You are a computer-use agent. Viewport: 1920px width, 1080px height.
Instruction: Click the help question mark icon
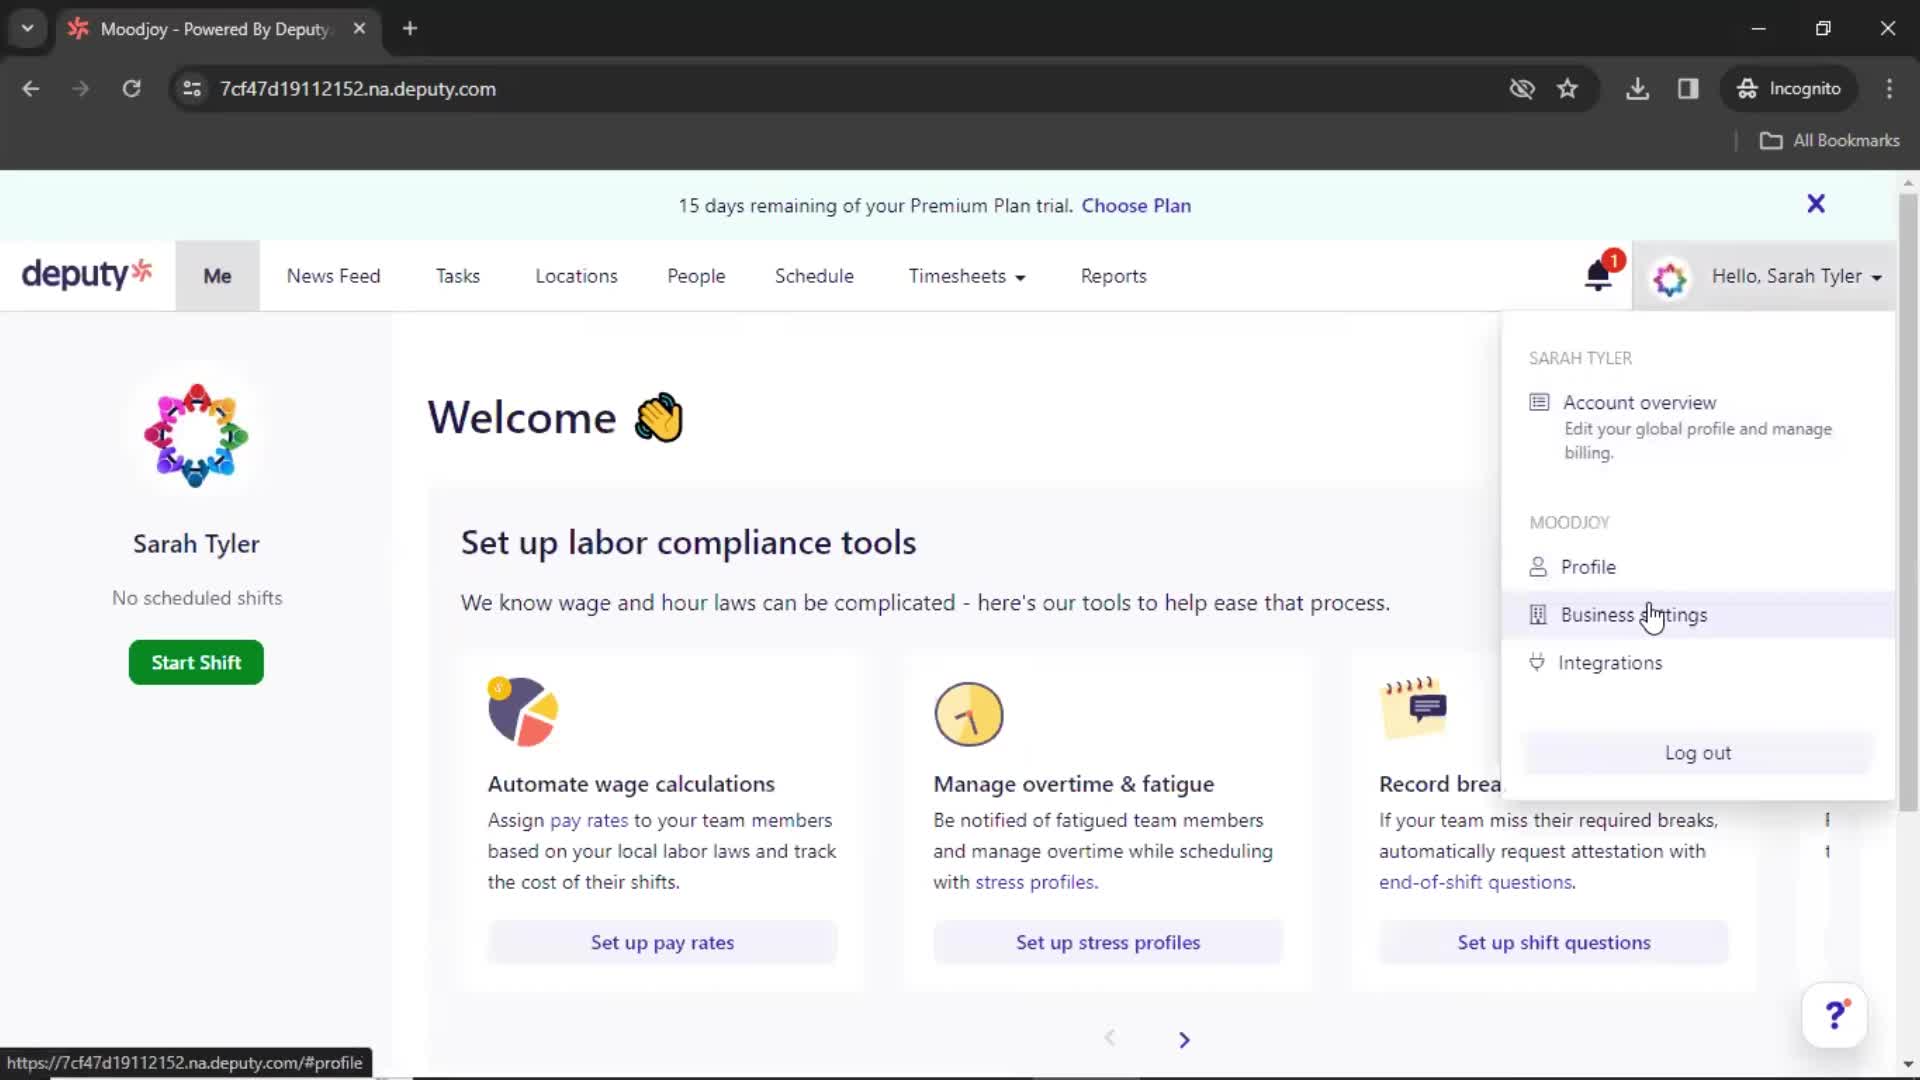coord(1837,1015)
